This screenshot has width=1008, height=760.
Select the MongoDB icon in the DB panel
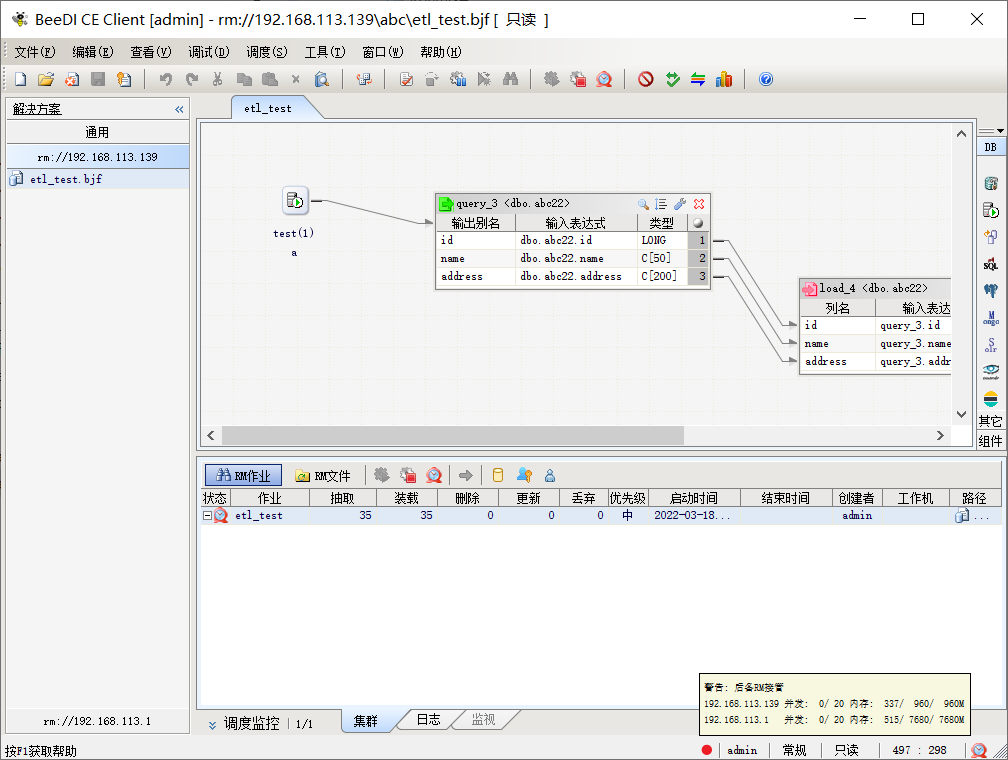coord(991,320)
